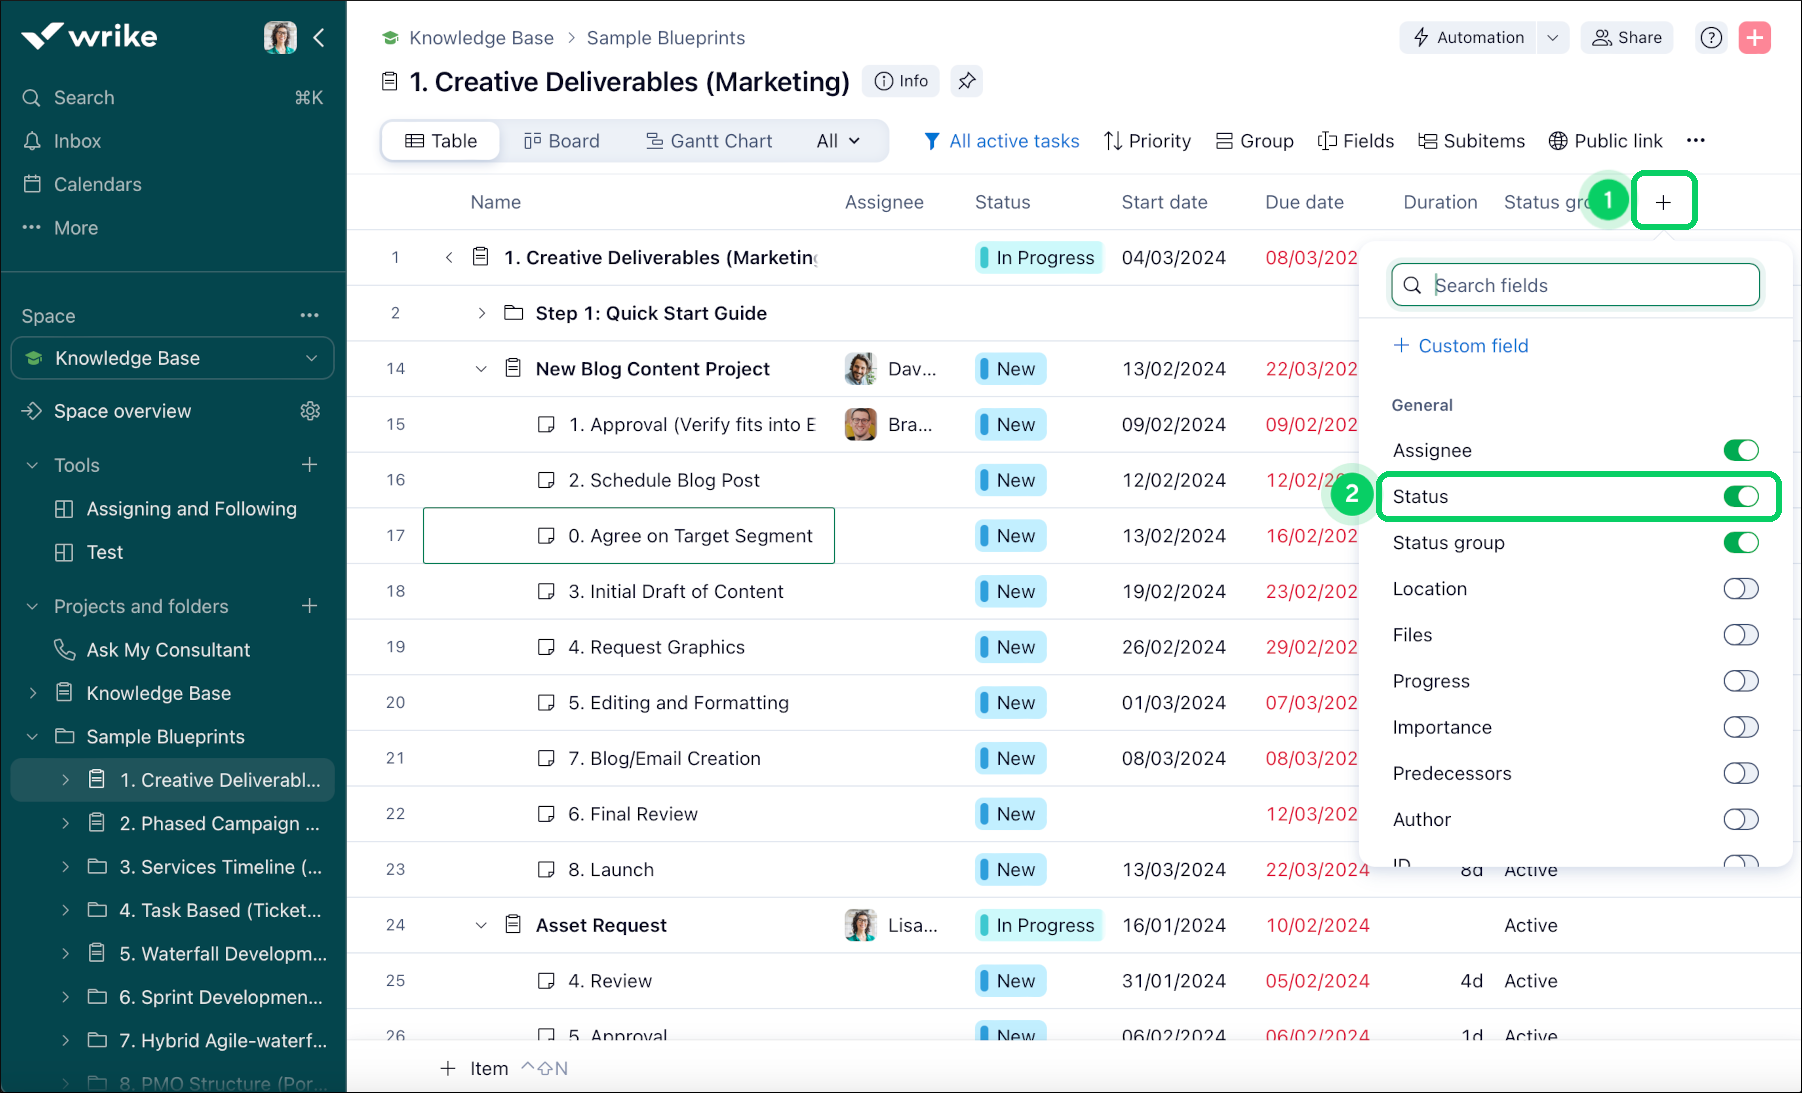The height and width of the screenshot is (1093, 1802).
Task: Switch to the Board view tab
Action: tap(562, 141)
